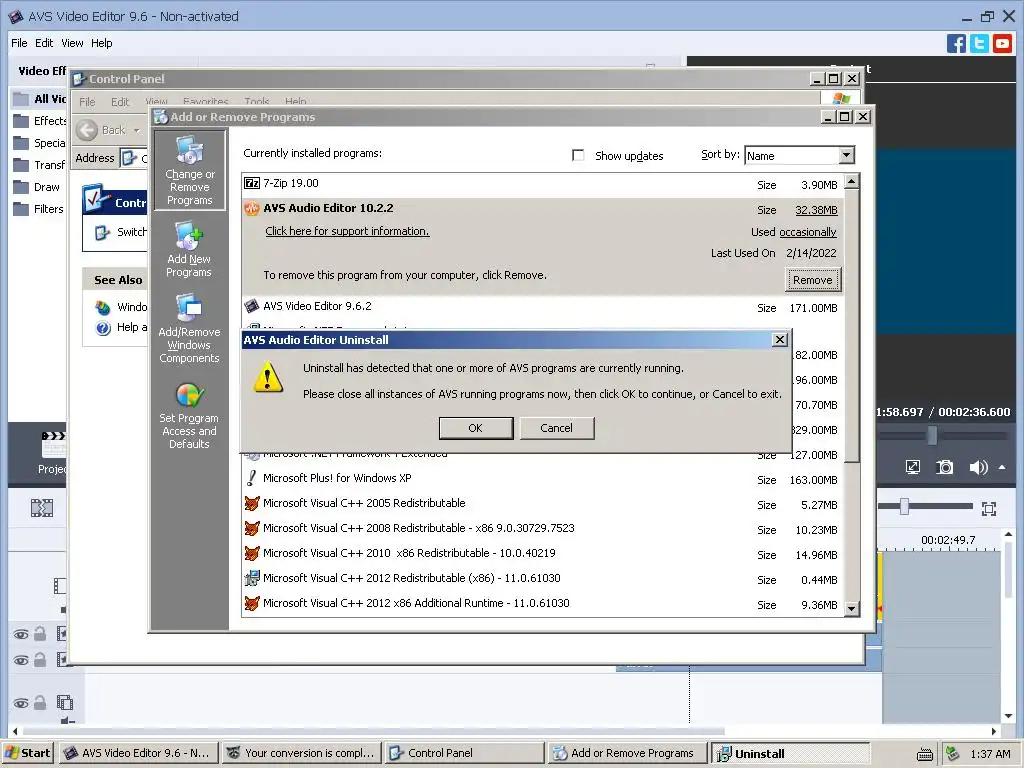Select the Effects folder in Video Effects
1024x768 pixels.
[39, 121]
